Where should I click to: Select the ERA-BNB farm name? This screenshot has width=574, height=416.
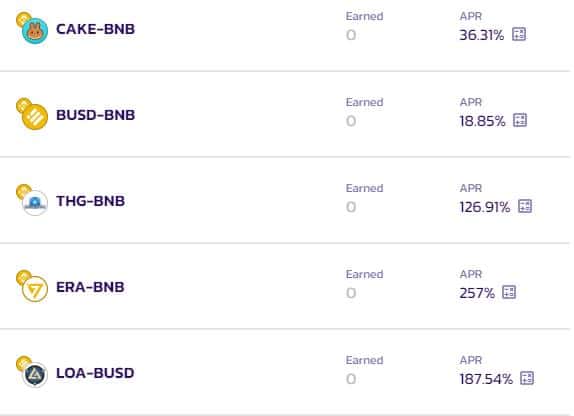pos(90,287)
